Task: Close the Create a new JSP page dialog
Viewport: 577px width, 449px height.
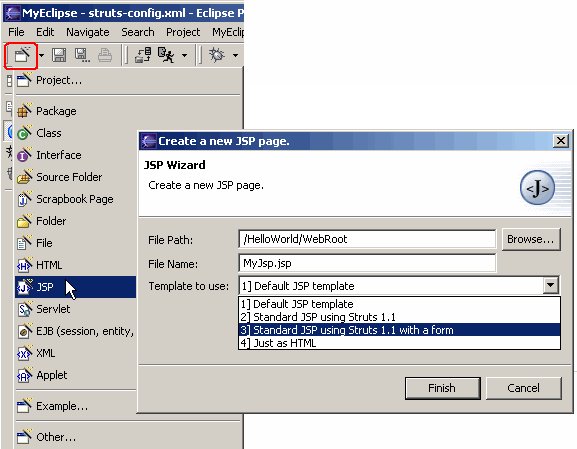Action: click(x=560, y=141)
